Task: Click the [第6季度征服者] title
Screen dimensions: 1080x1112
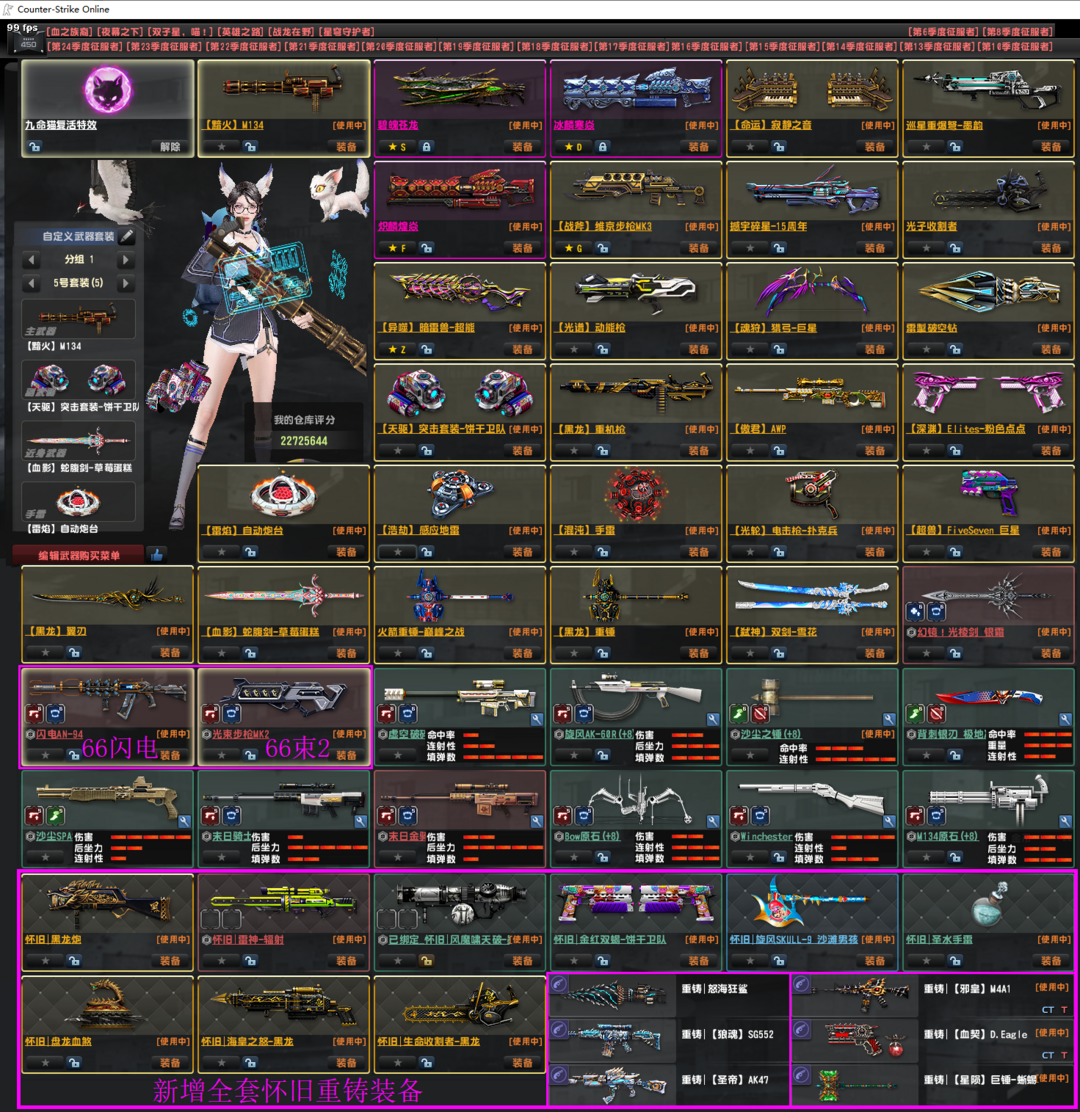Action: 942,32
